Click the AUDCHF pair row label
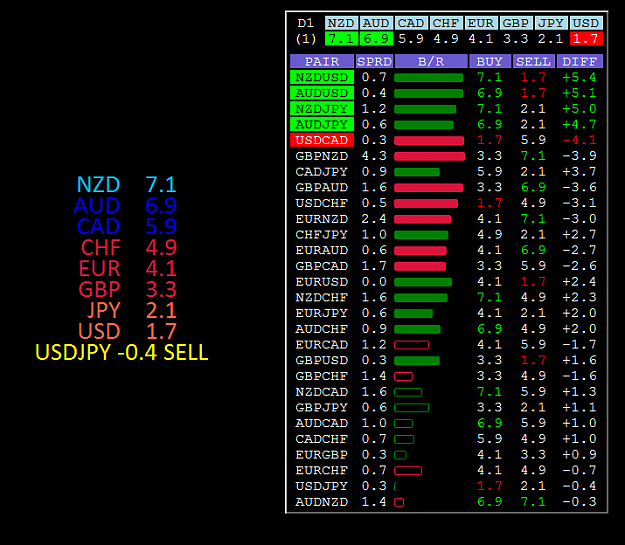This screenshot has width=625, height=545. 322,329
